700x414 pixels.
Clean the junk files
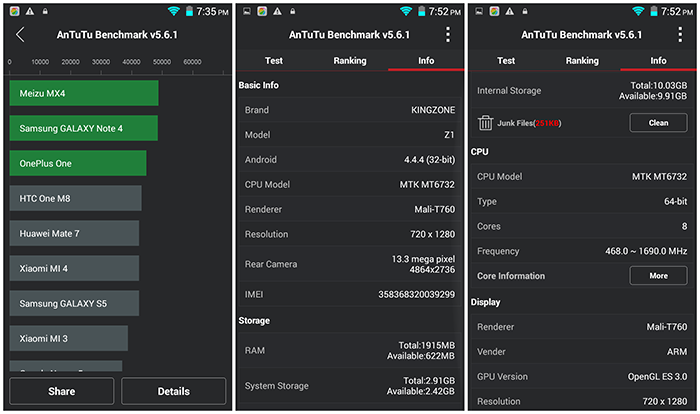[x=658, y=123]
